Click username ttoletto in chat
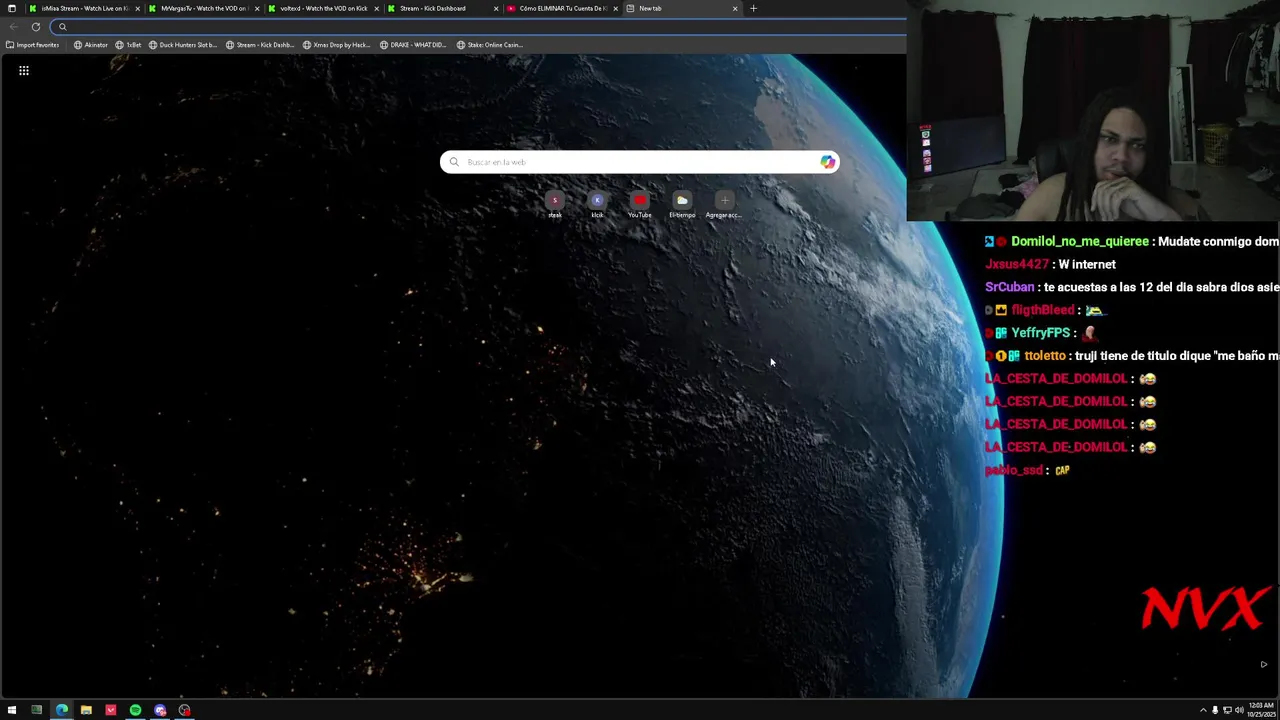This screenshot has height=720, width=1280. click(1045, 356)
